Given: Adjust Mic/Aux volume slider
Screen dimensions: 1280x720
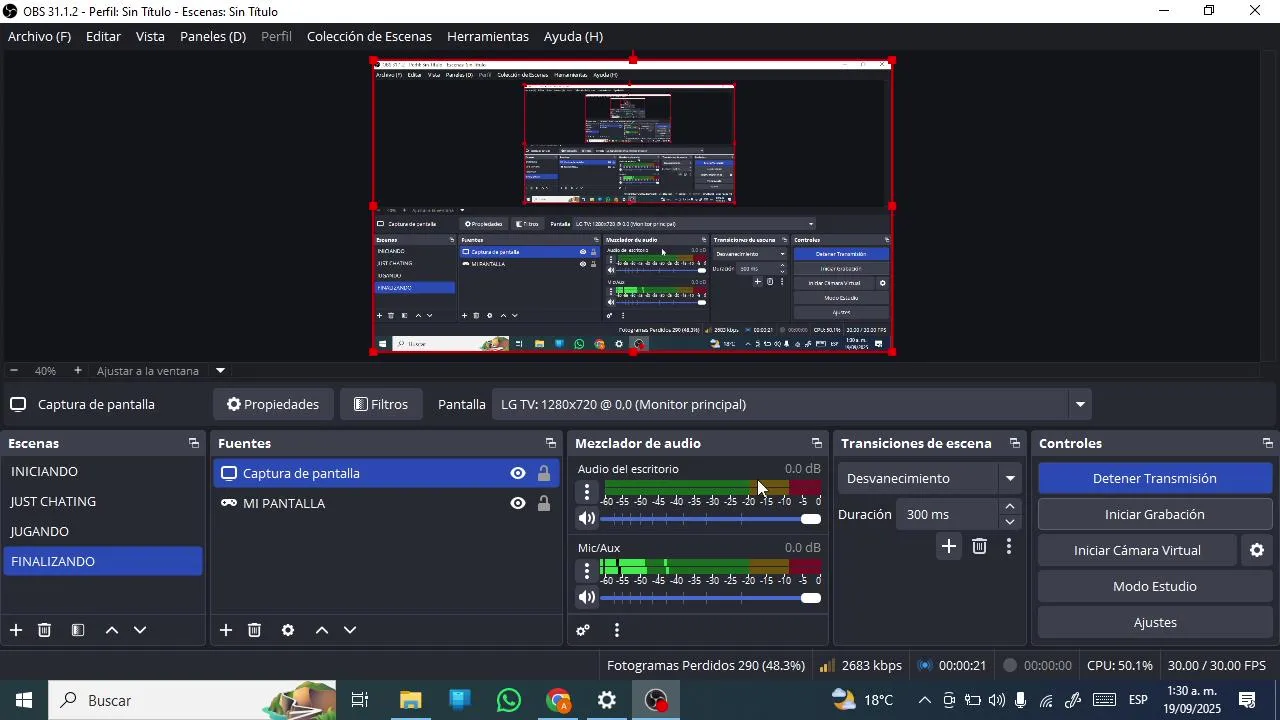Looking at the screenshot, I should click(x=711, y=598).
